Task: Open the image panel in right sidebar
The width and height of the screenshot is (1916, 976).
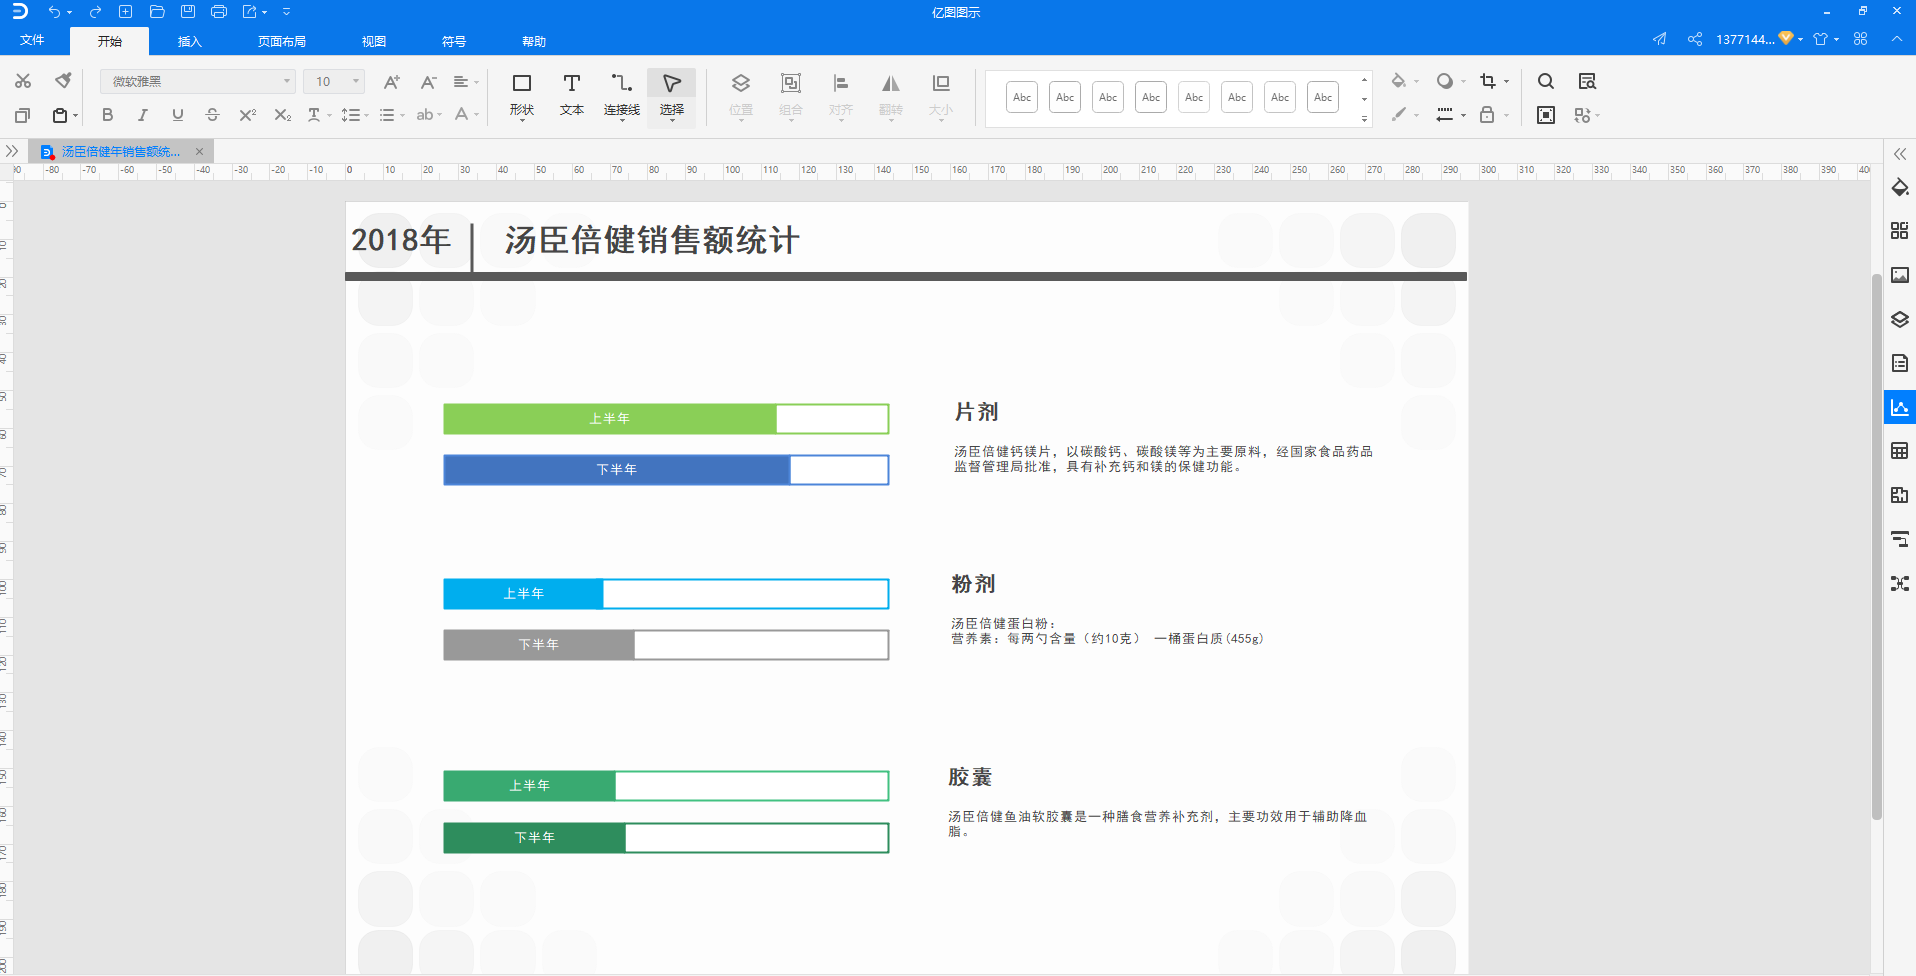Action: pos(1900,275)
